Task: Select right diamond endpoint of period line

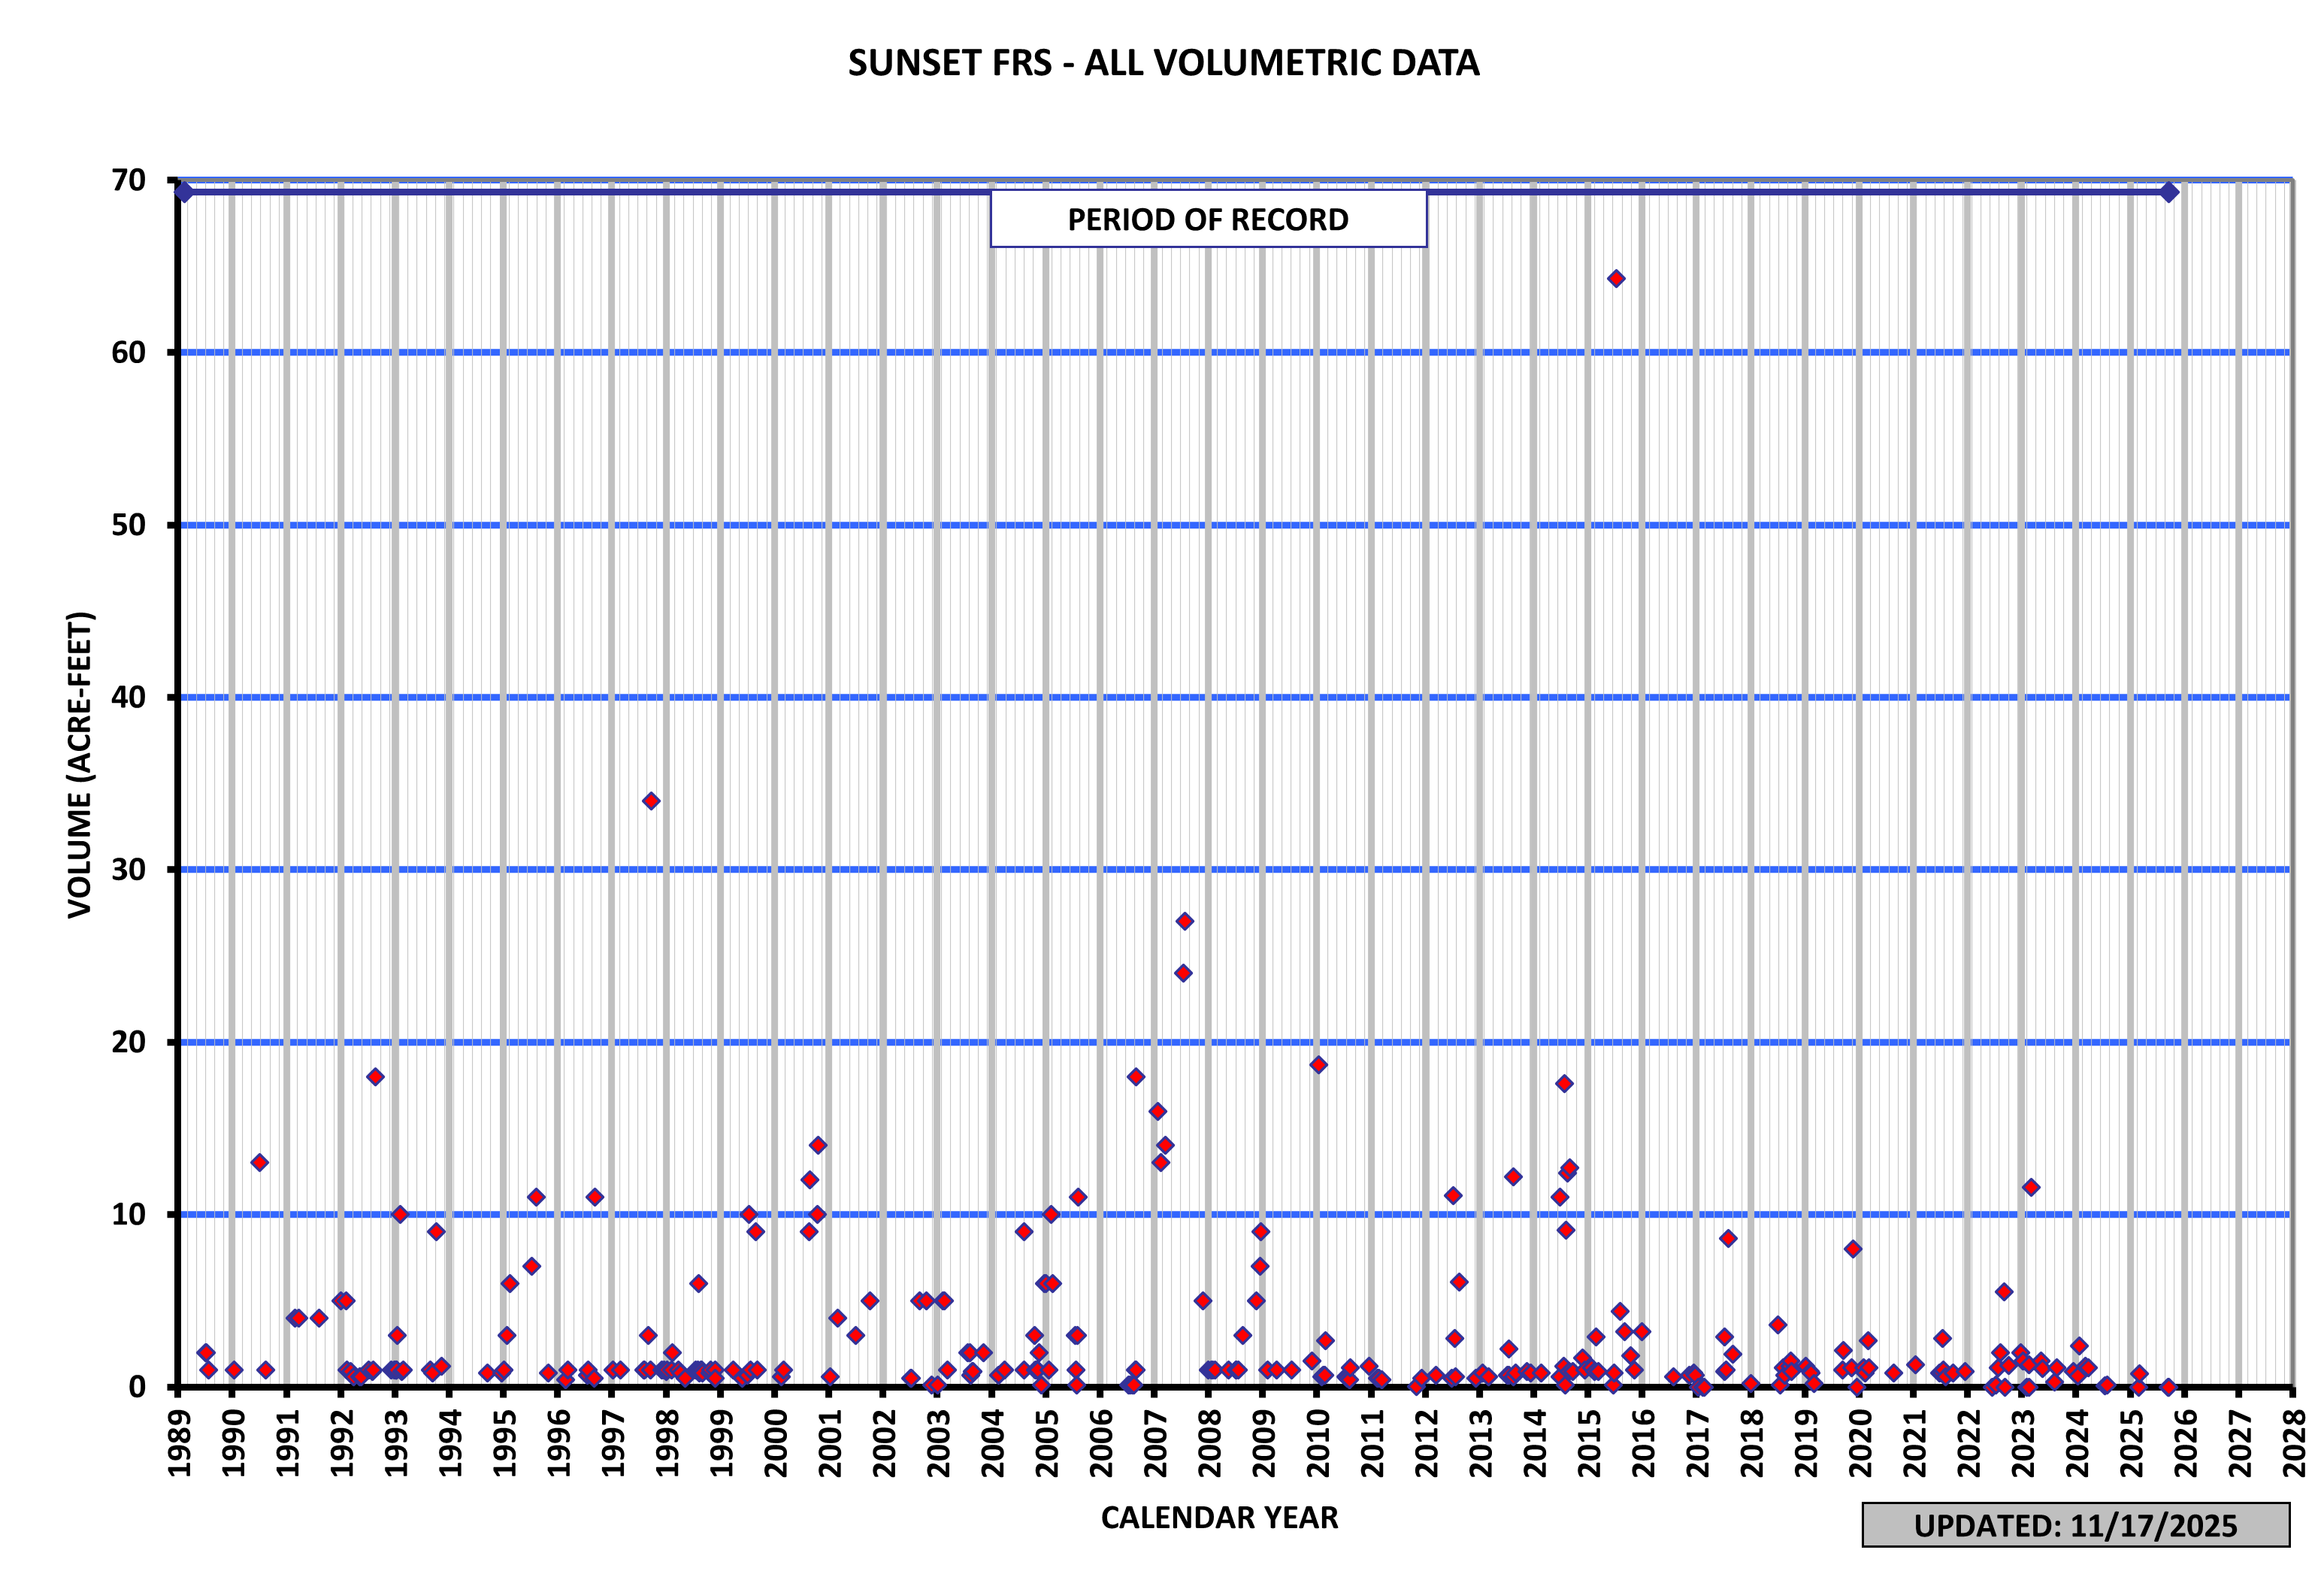Action: pyautogui.click(x=2169, y=192)
